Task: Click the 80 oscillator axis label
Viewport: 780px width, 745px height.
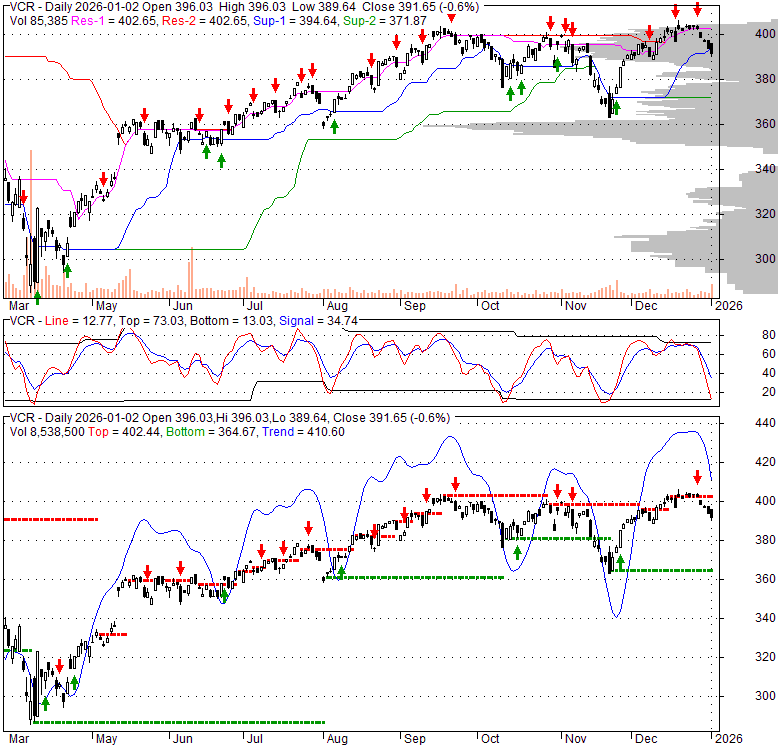Action: 769,335
